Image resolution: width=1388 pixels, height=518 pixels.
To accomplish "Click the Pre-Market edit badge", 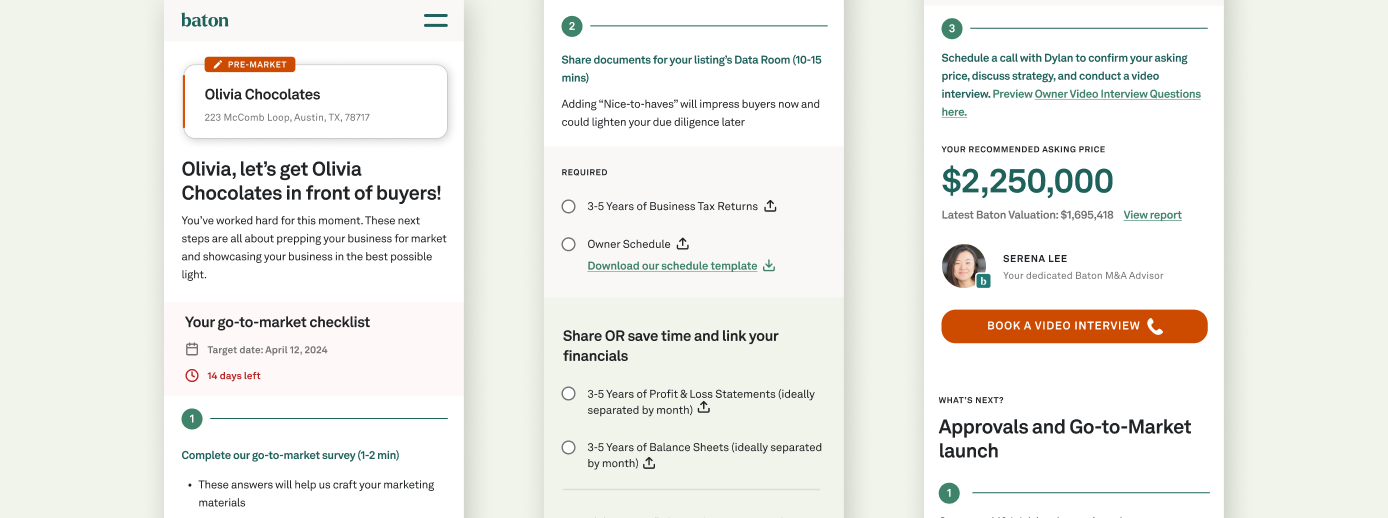I will point(250,64).
